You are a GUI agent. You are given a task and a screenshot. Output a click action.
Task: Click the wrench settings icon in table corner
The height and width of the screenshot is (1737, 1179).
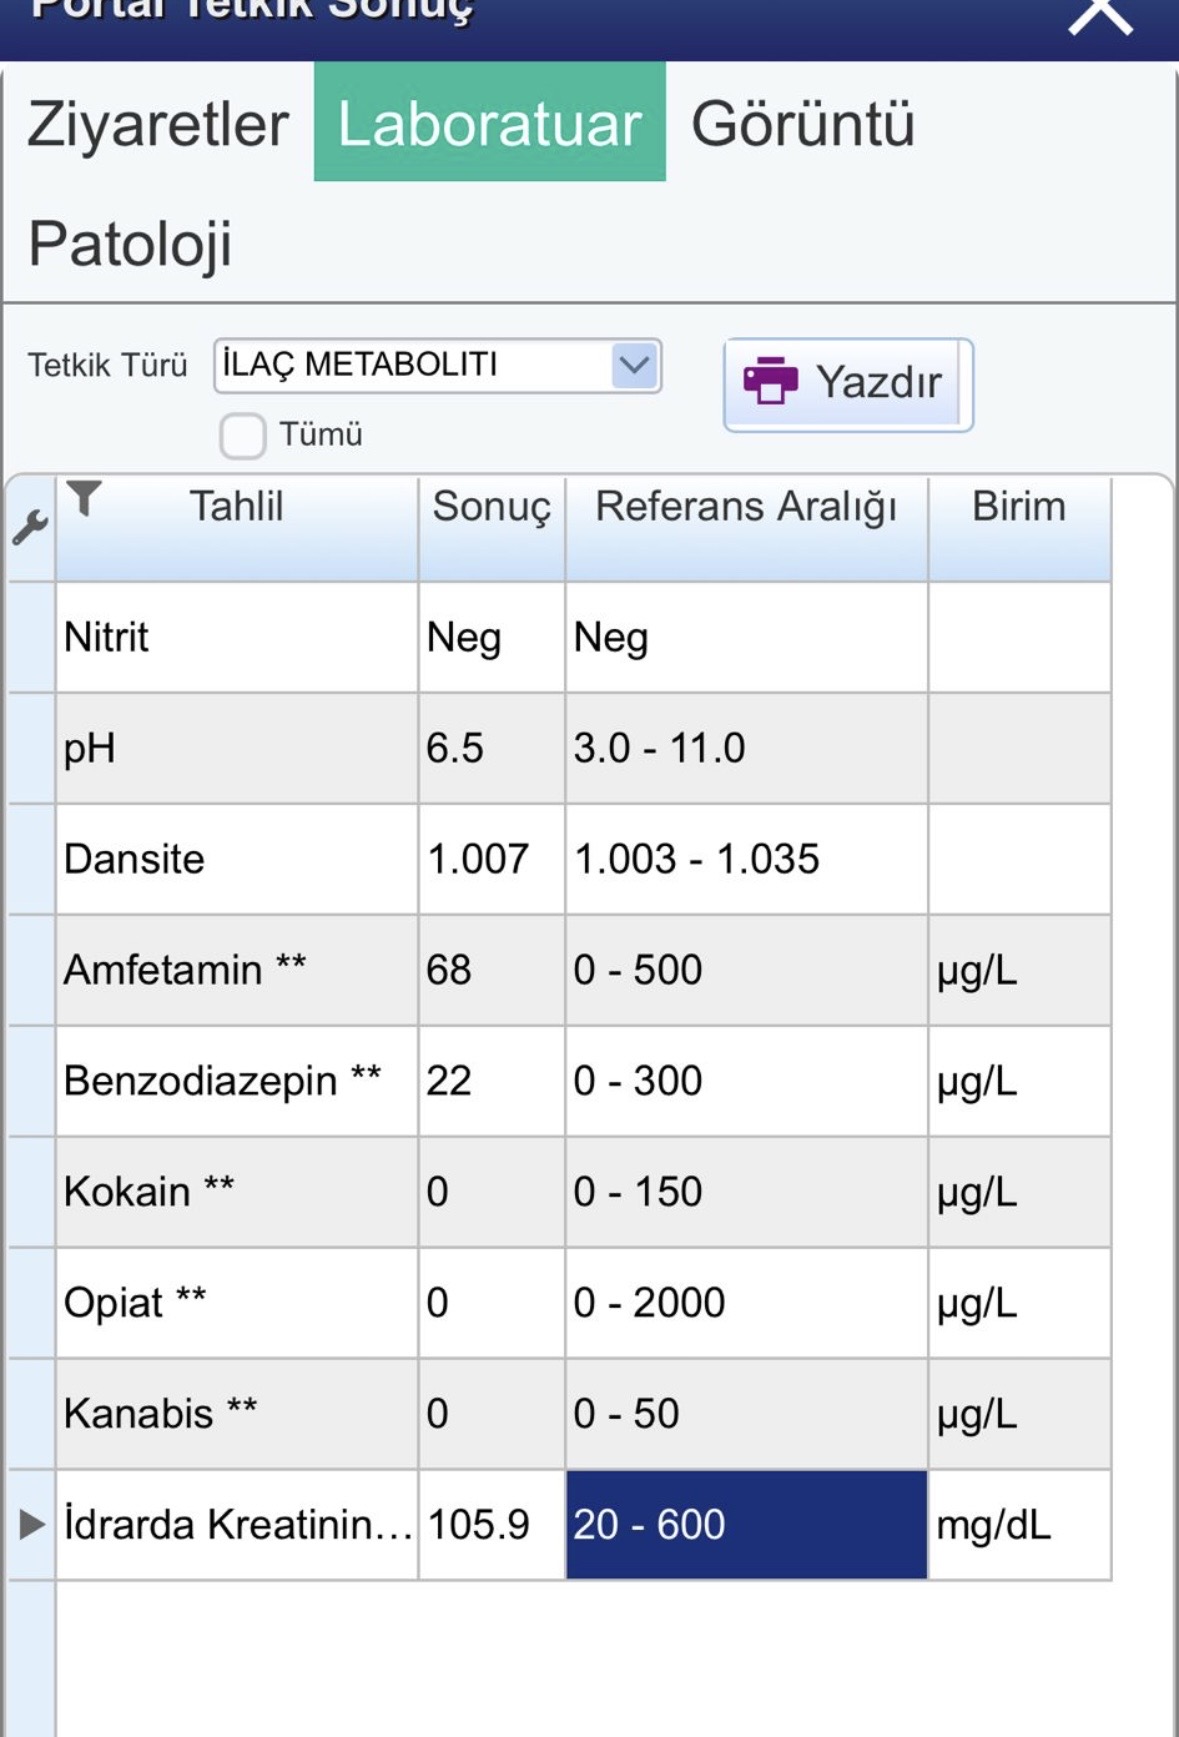29,527
